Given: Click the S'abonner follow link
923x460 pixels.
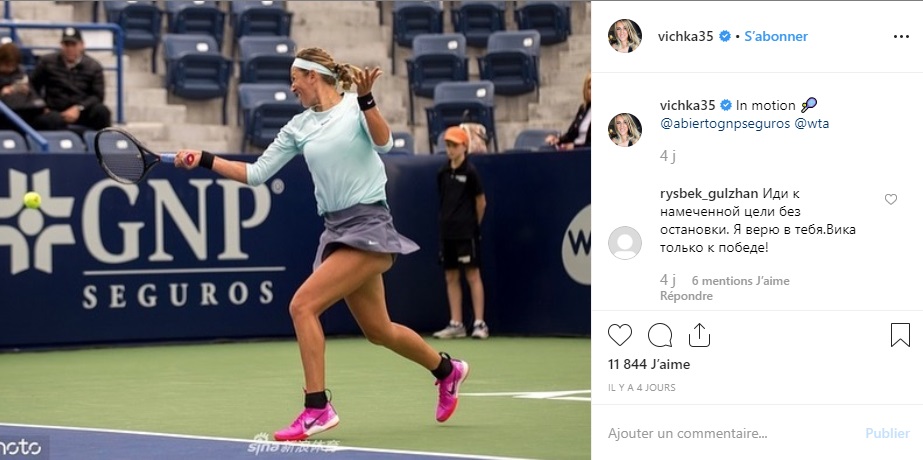Looking at the screenshot, I should coord(776,37).
